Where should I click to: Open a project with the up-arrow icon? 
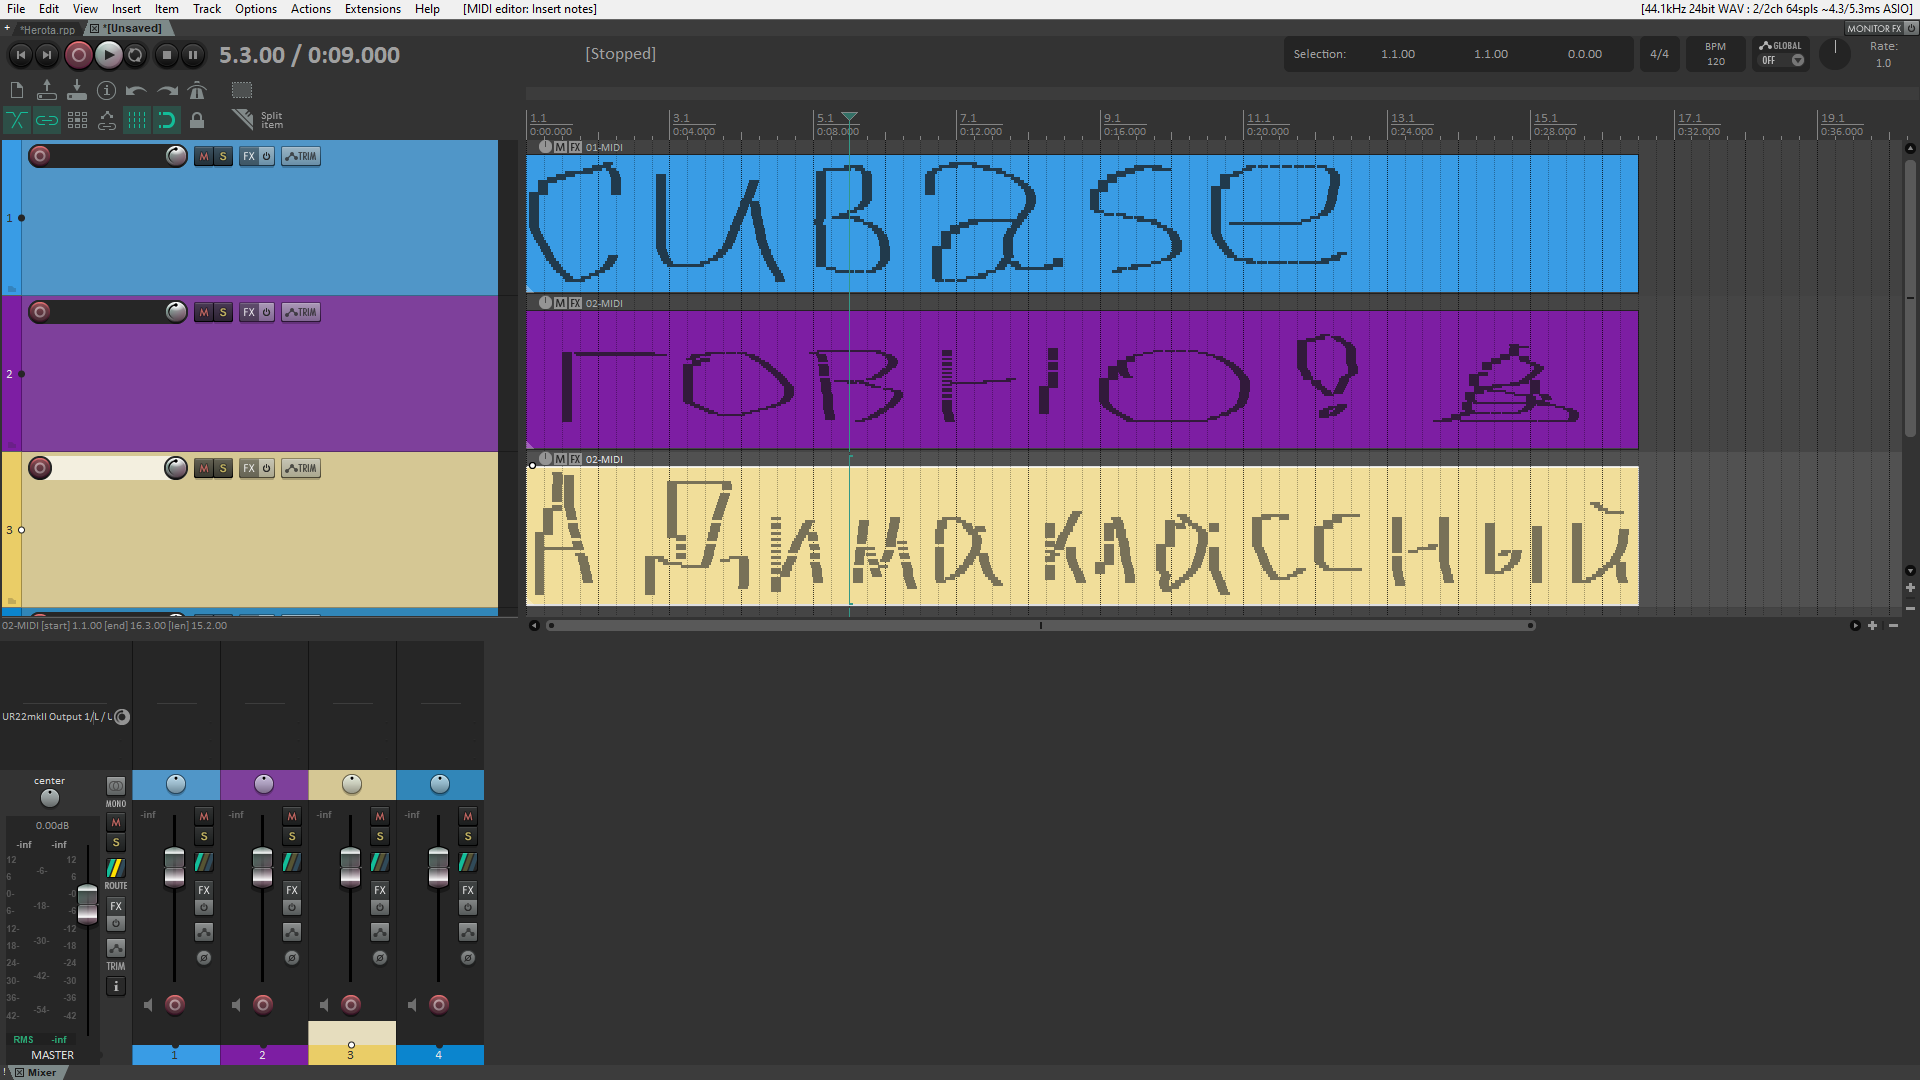click(46, 90)
